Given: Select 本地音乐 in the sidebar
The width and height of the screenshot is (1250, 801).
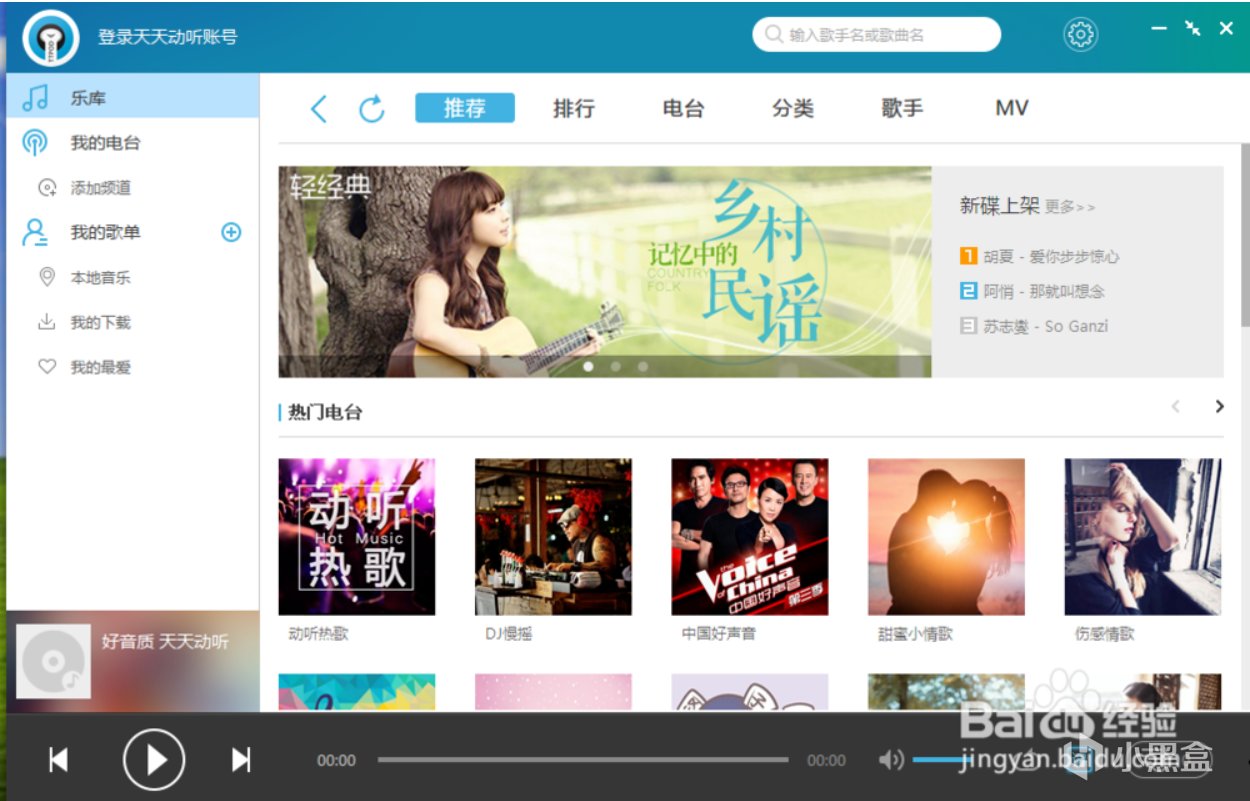Looking at the screenshot, I should [x=132, y=277].
